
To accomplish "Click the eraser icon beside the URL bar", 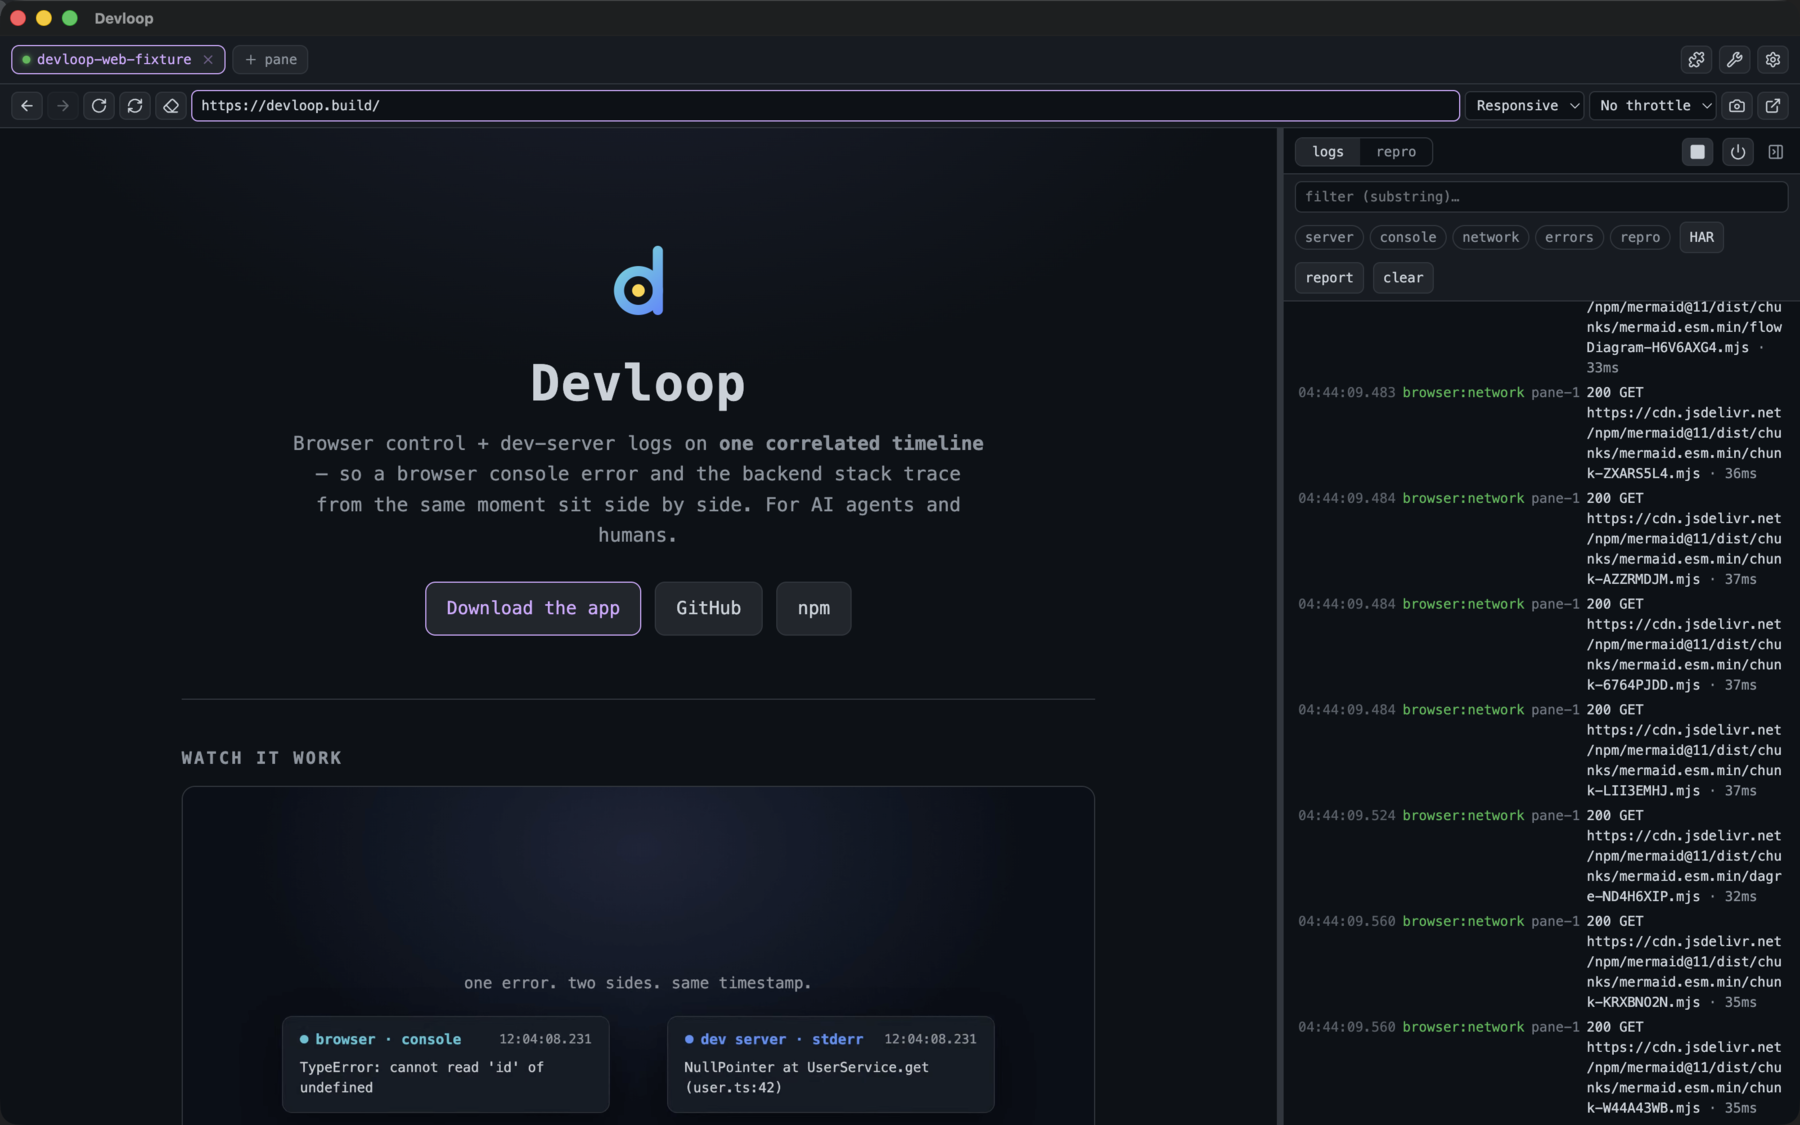I will pyautogui.click(x=171, y=105).
